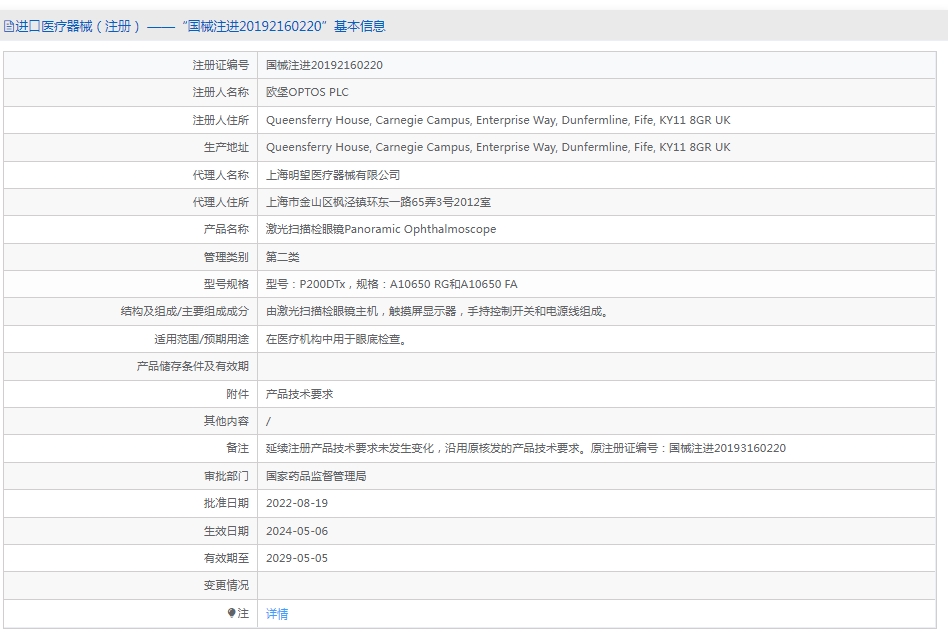Select the P200DTx model specification value
This screenshot has height=633, width=948.
tap(392, 284)
